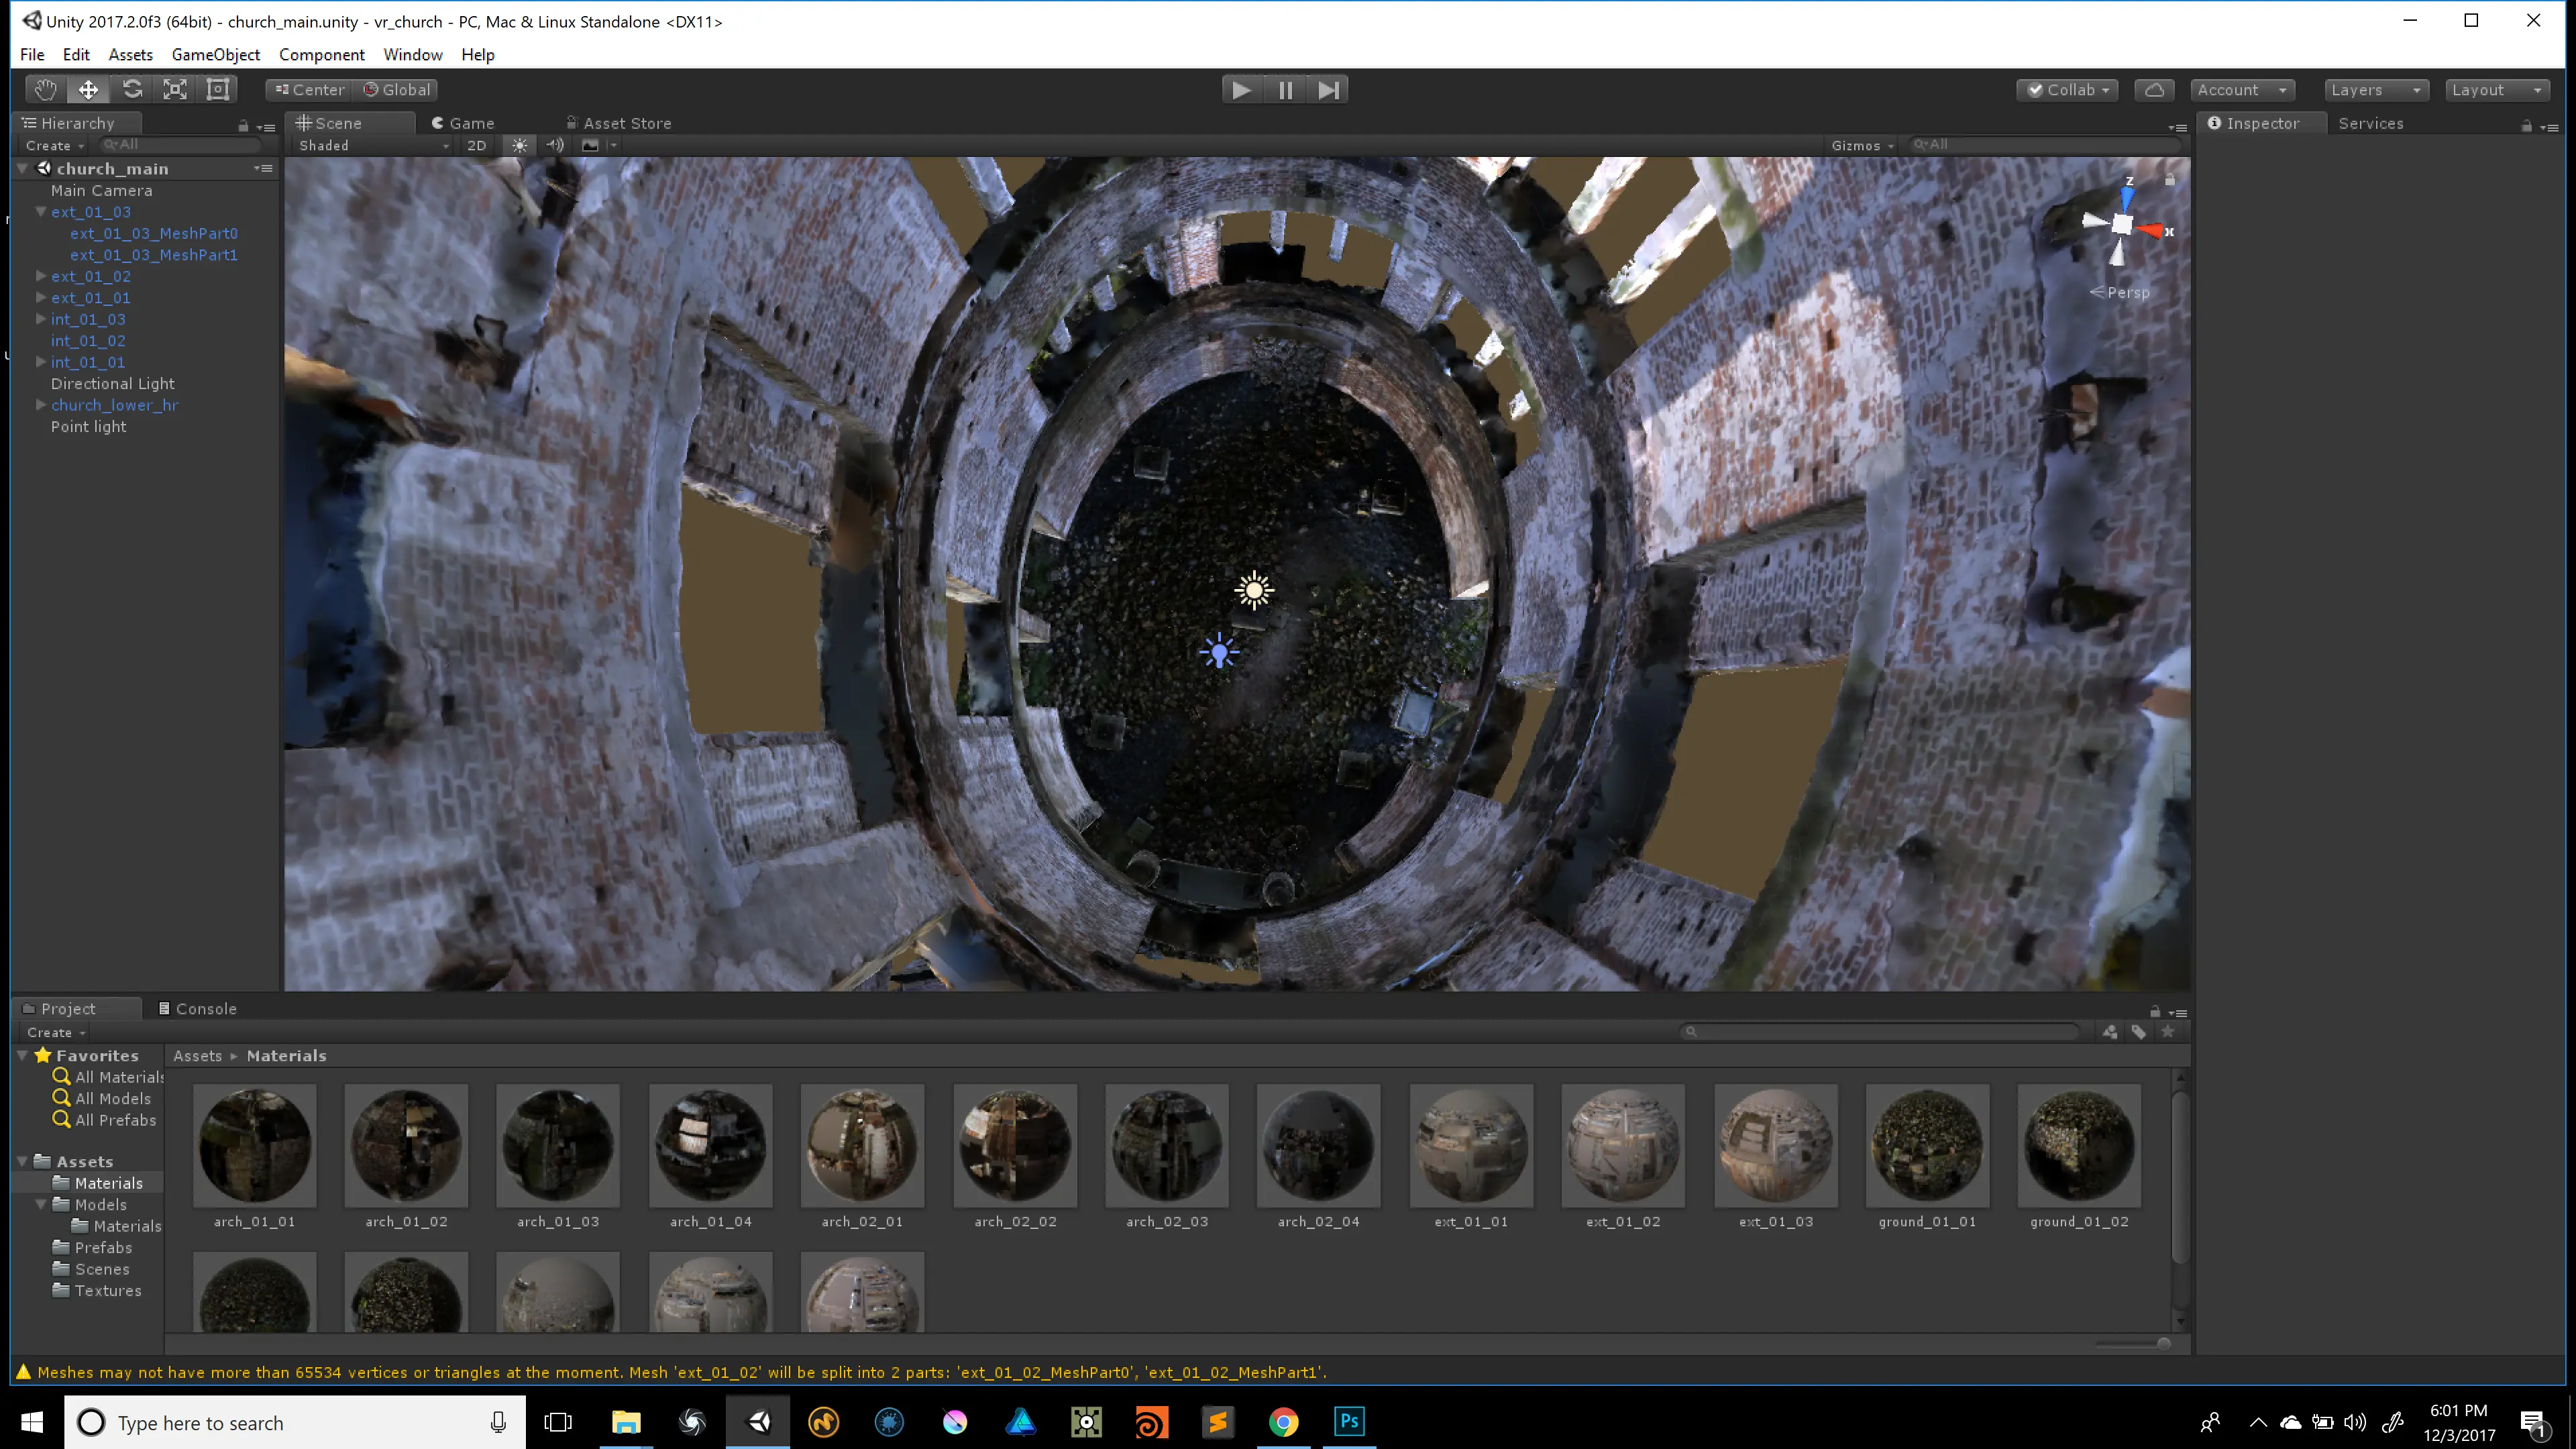This screenshot has width=2576, height=1449.
Task: Lock the Project panel
Action: click(x=2155, y=1011)
